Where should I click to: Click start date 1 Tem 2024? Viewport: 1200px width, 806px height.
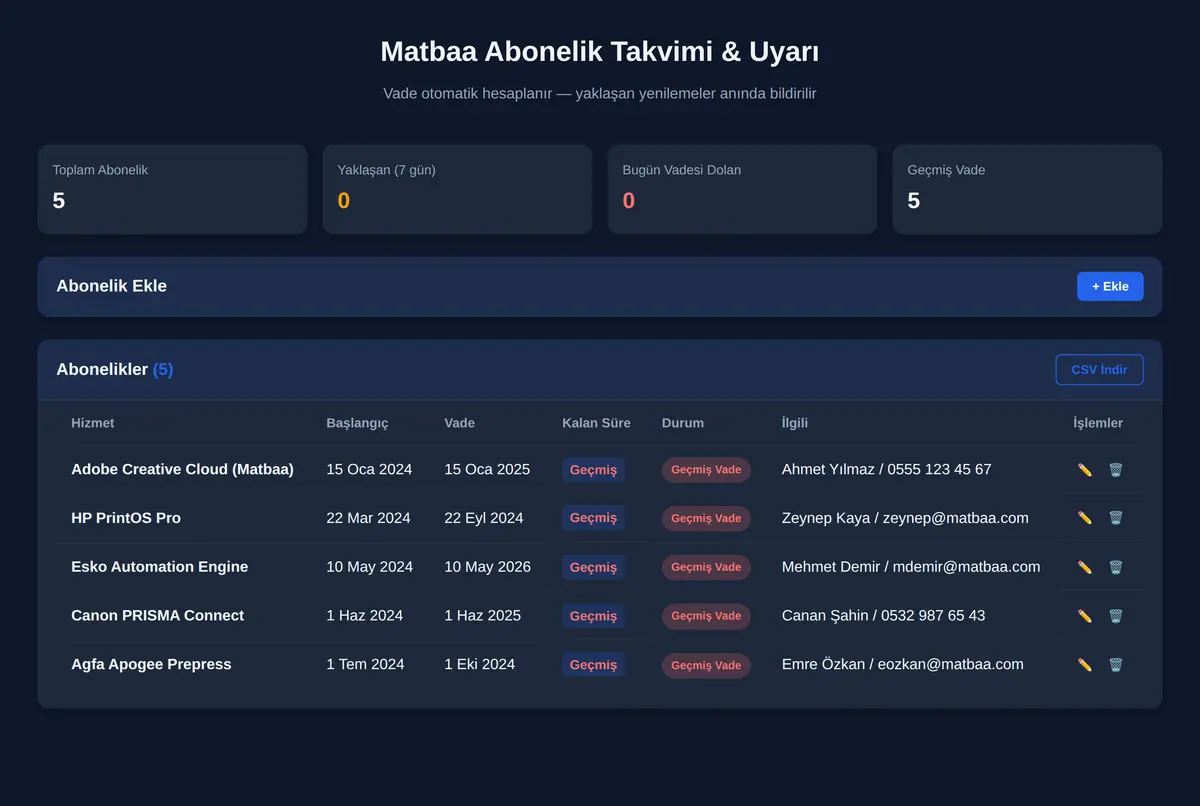point(365,664)
